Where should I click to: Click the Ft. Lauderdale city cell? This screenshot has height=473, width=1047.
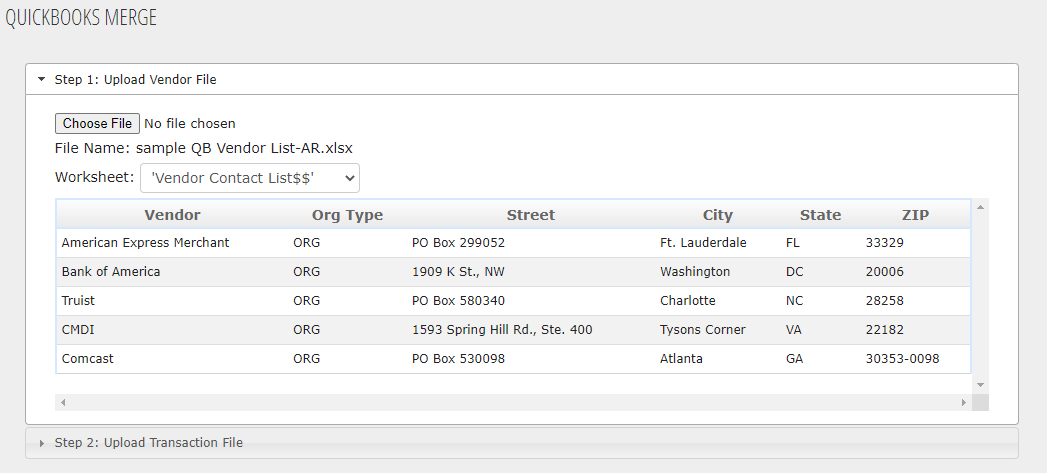[718, 243]
